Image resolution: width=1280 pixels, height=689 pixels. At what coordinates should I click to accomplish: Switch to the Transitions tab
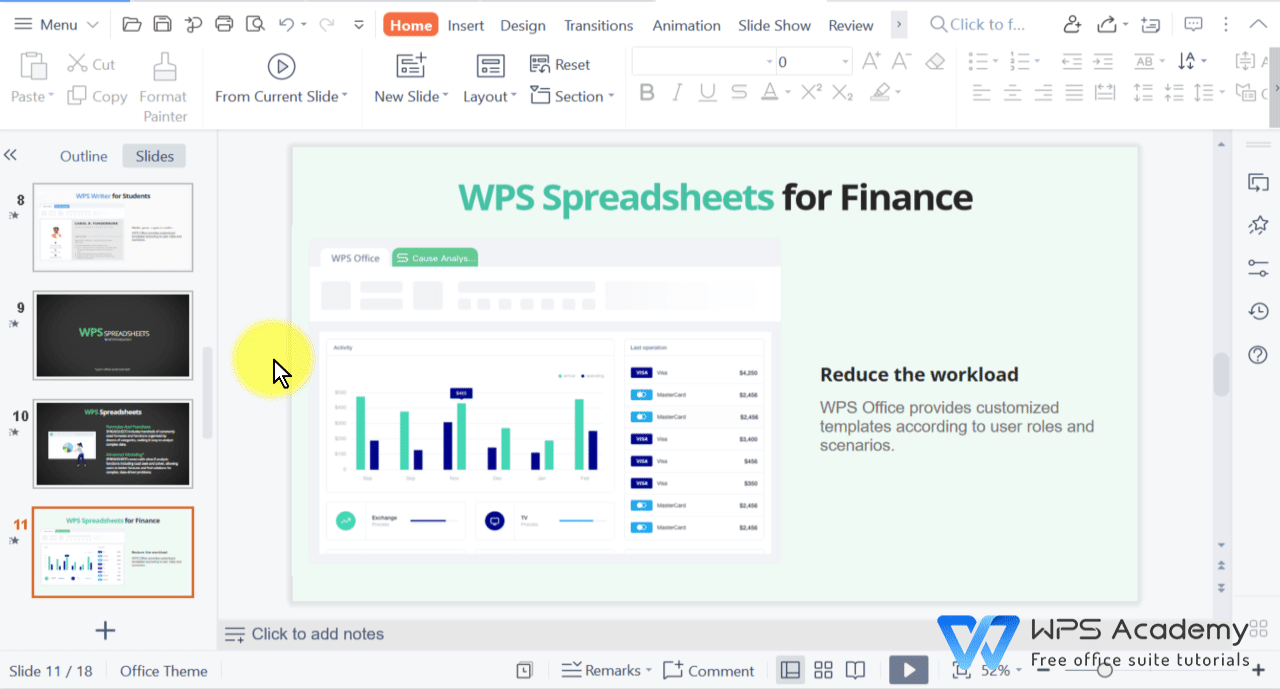598,25
